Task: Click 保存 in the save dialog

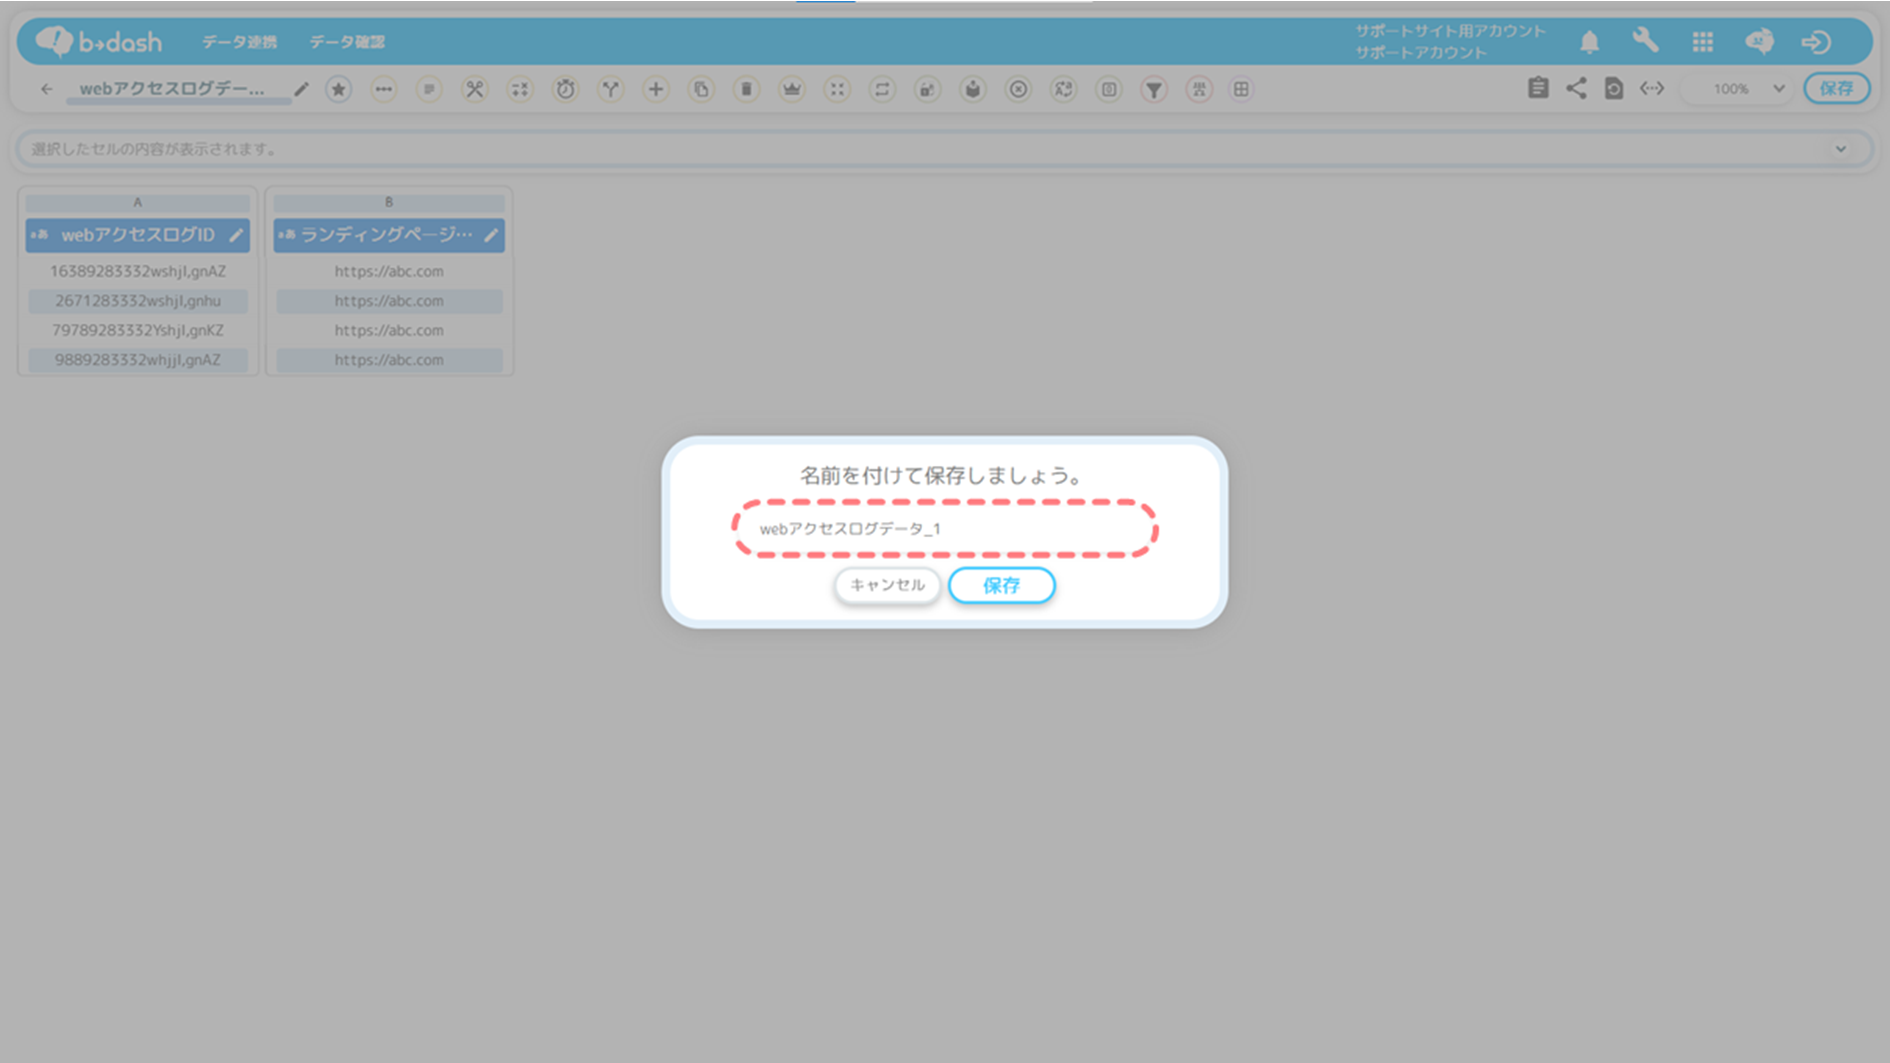Action: pos(1002,586)
